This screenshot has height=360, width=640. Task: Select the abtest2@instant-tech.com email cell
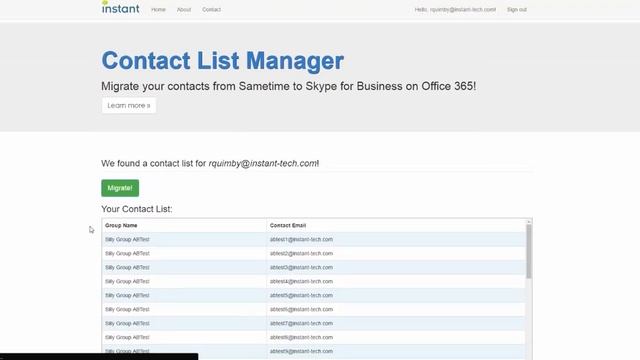pyautogui.click(x=396, y=253)
